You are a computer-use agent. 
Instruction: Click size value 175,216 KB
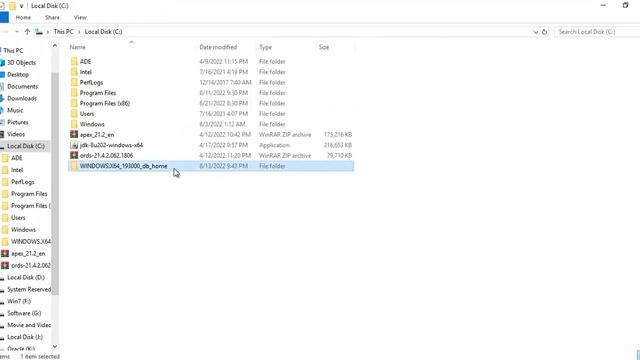click(x=338, y=135)
